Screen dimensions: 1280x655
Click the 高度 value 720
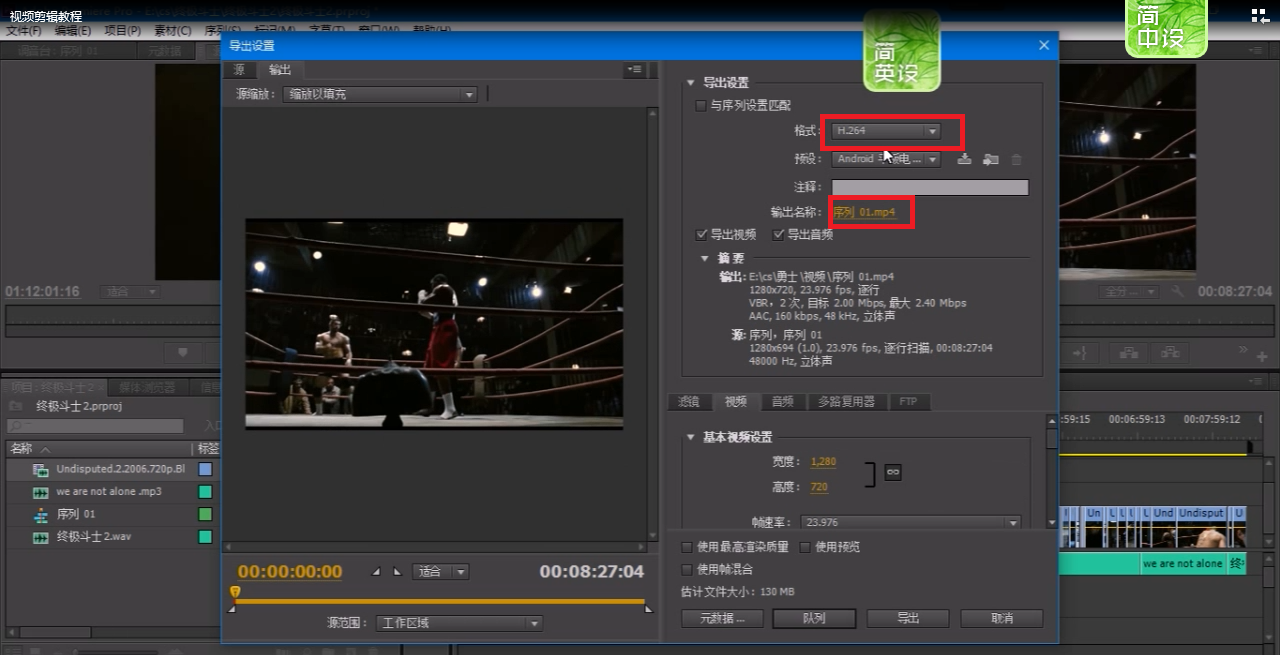tap(819, 487)
